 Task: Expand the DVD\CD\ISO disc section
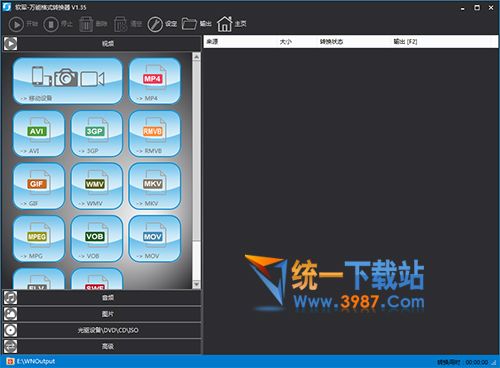pos(102,330)
